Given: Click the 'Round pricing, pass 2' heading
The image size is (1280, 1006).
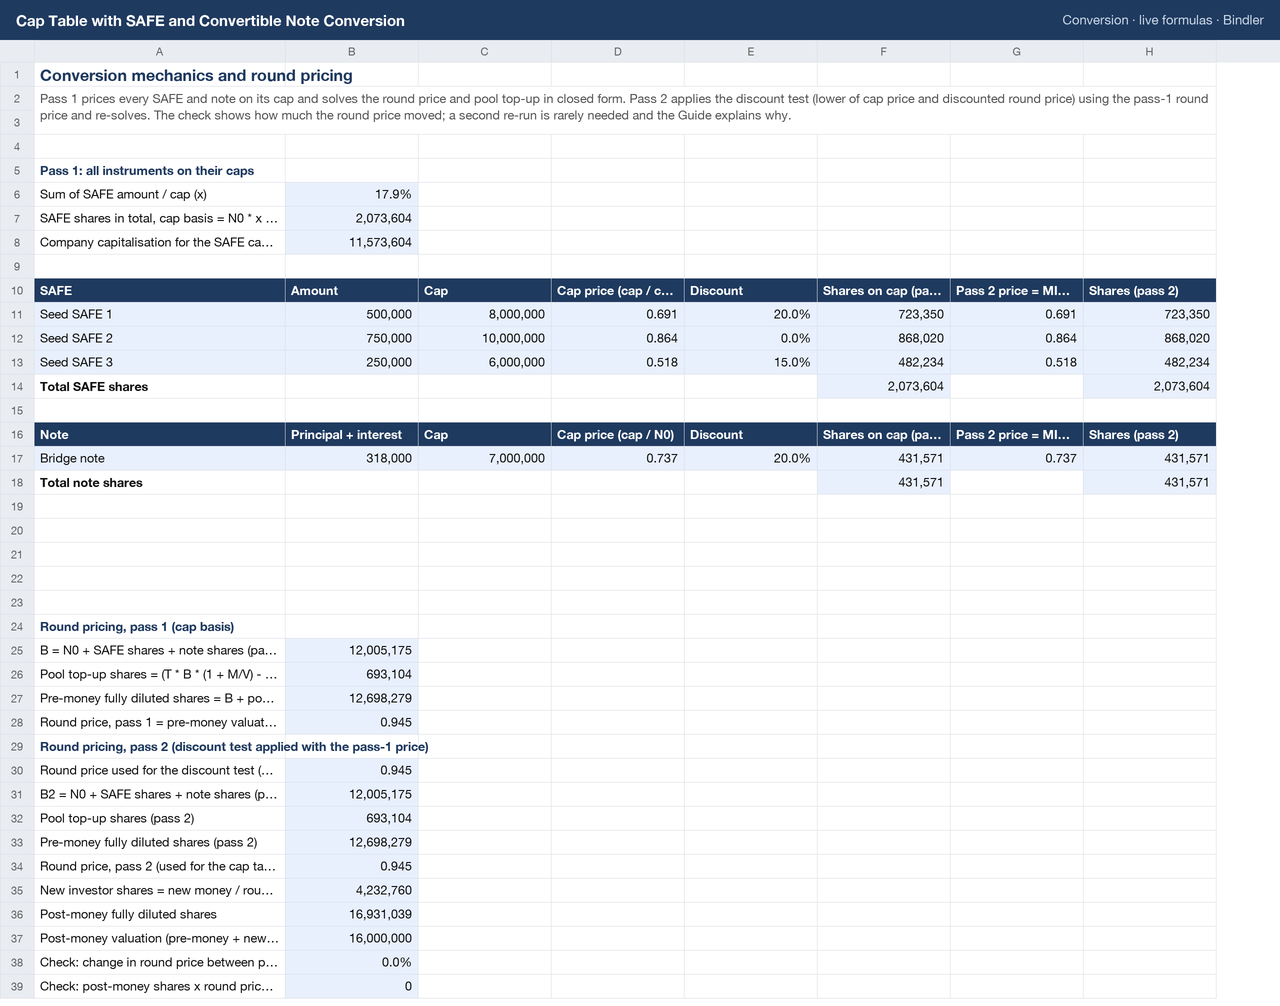Looking at the screenshot, I should point(234,747).
